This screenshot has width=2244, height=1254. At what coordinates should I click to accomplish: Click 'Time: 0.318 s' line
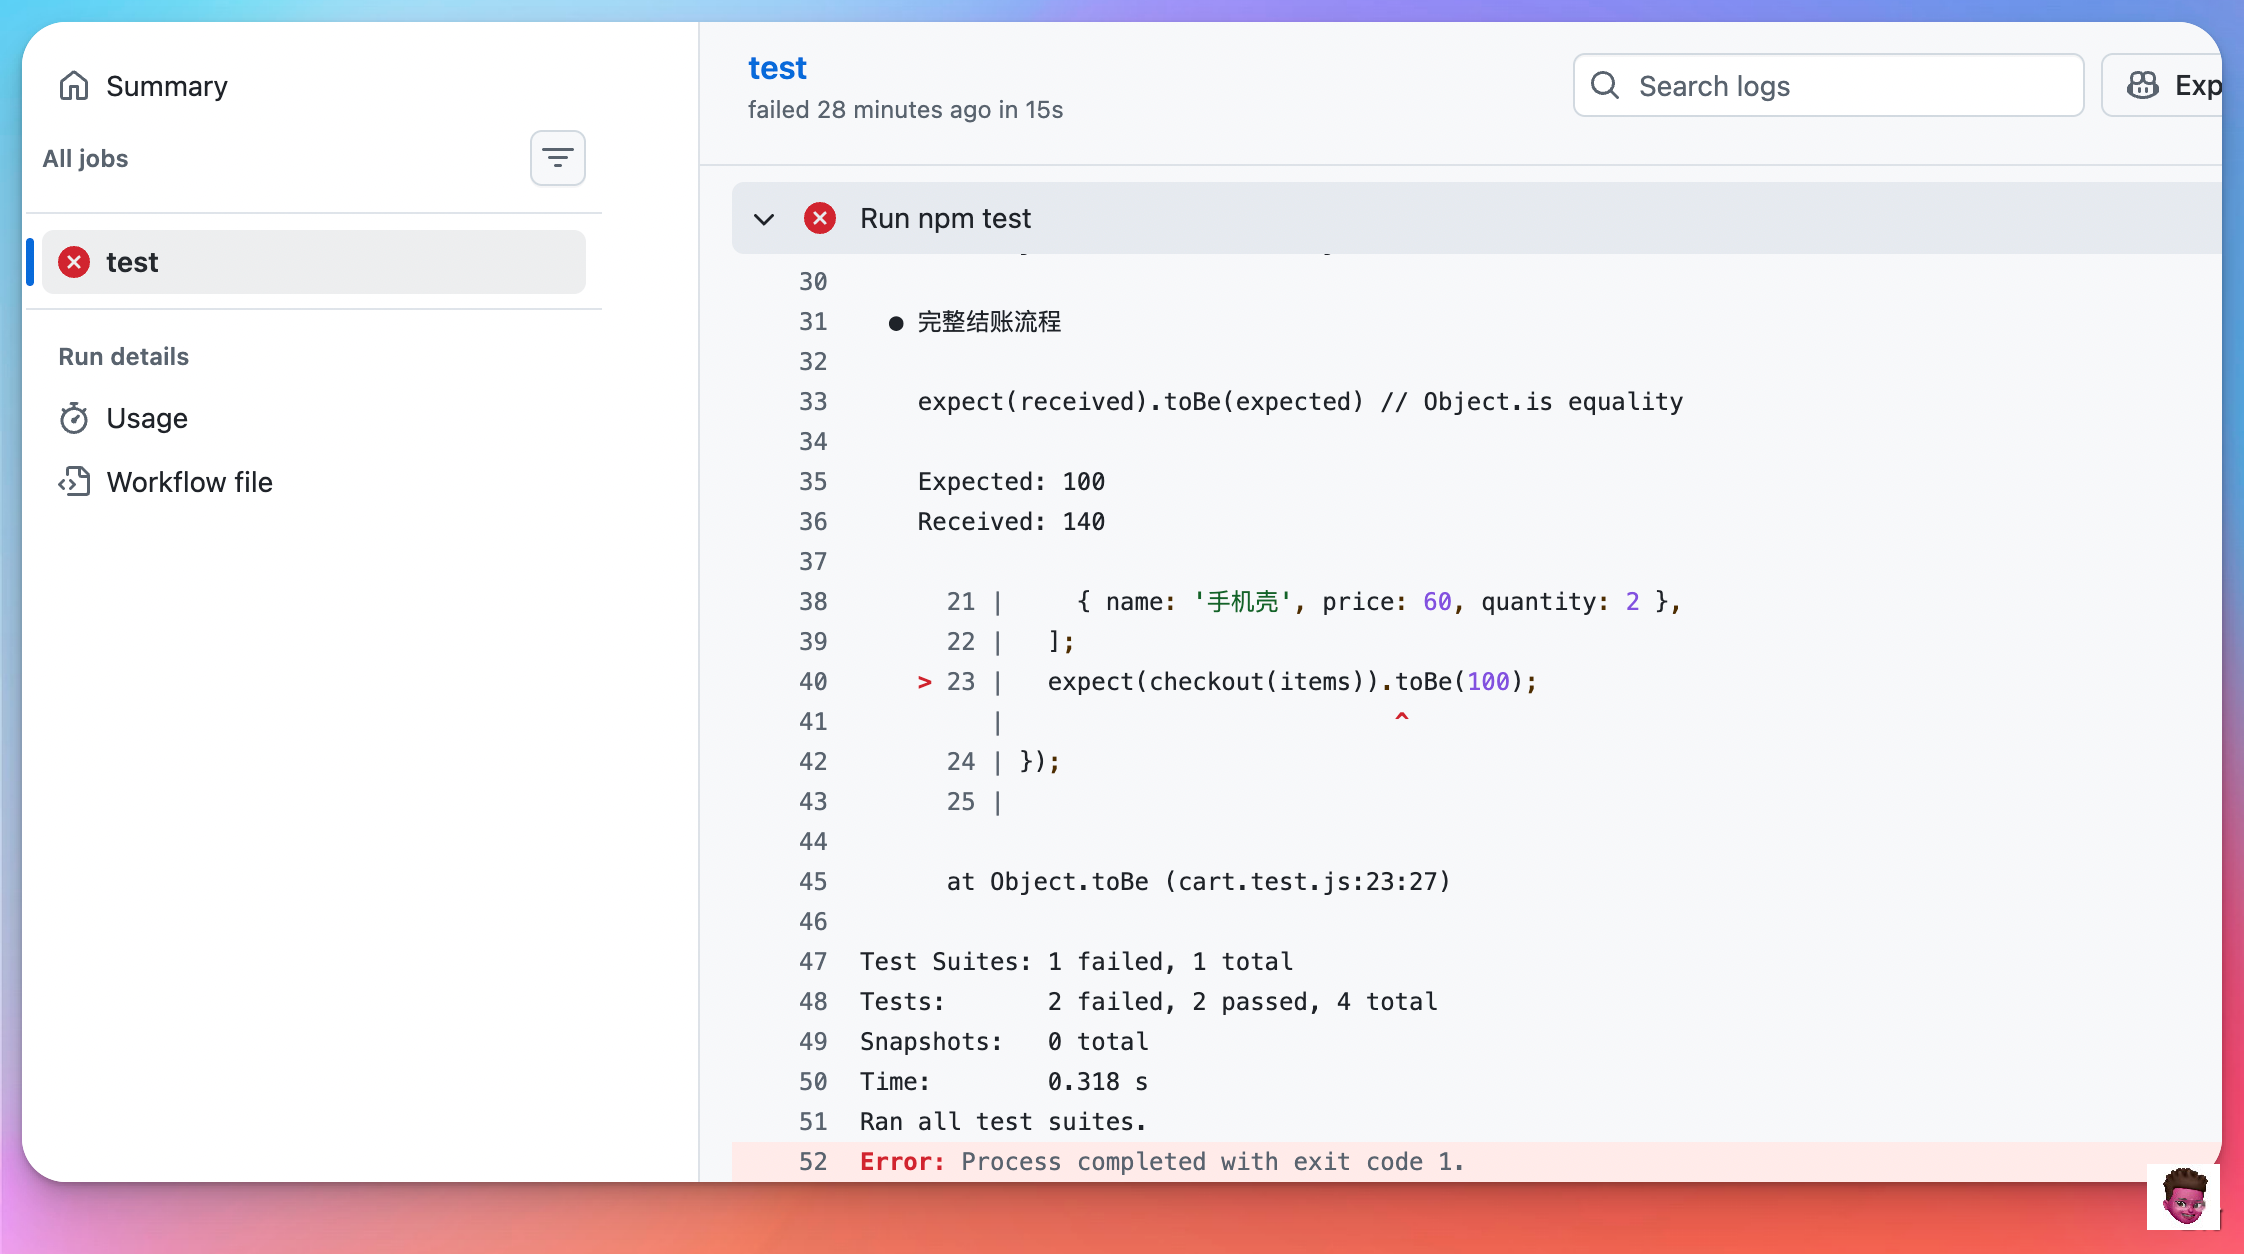(x=1004, y=1082)
